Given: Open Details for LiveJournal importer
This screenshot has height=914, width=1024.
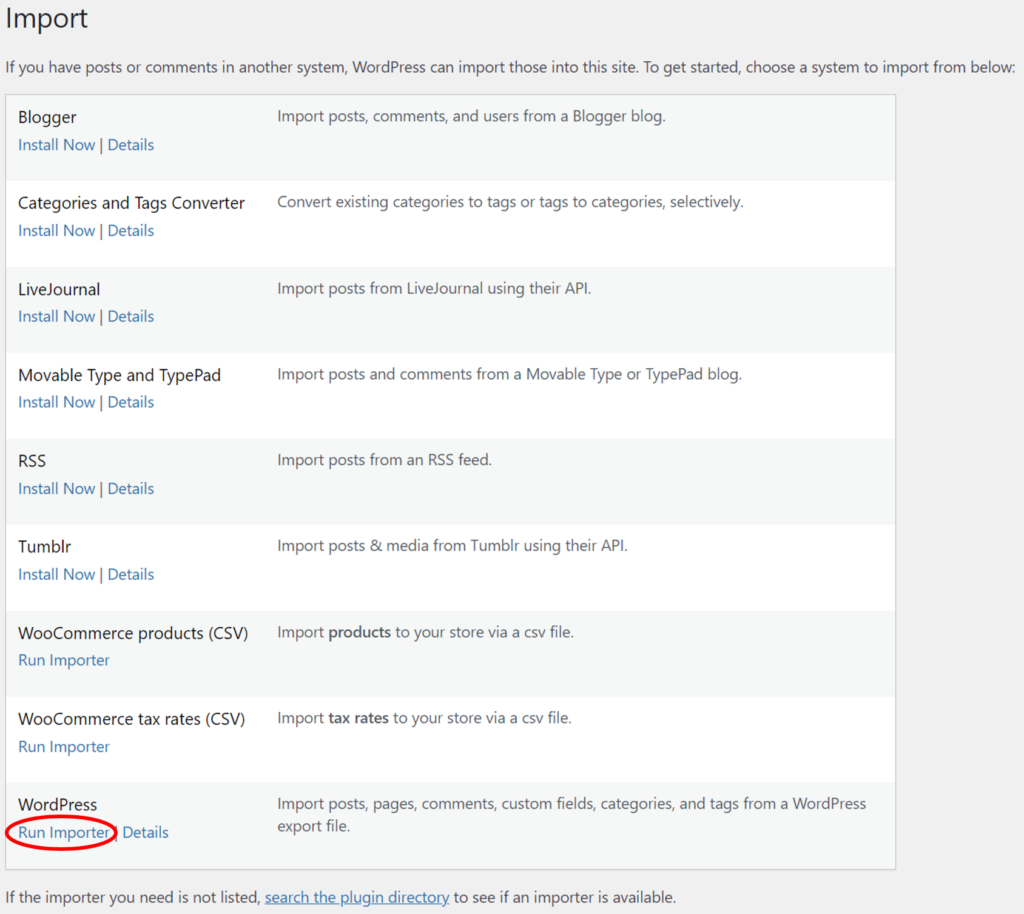Looking at the screenshot, I should coord(131,316).
